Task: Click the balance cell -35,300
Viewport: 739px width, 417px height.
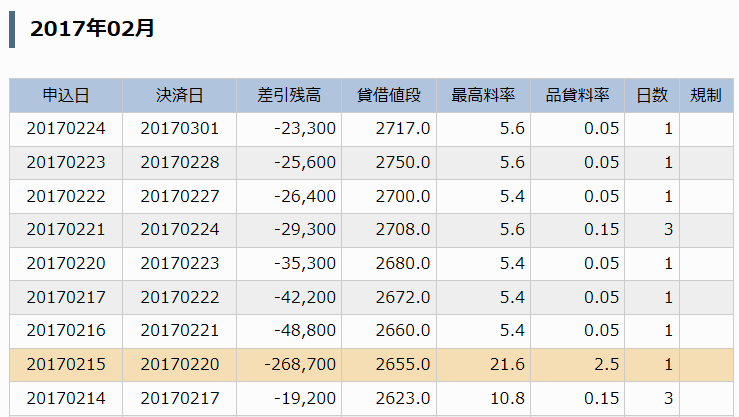Action: coord(305,263)
